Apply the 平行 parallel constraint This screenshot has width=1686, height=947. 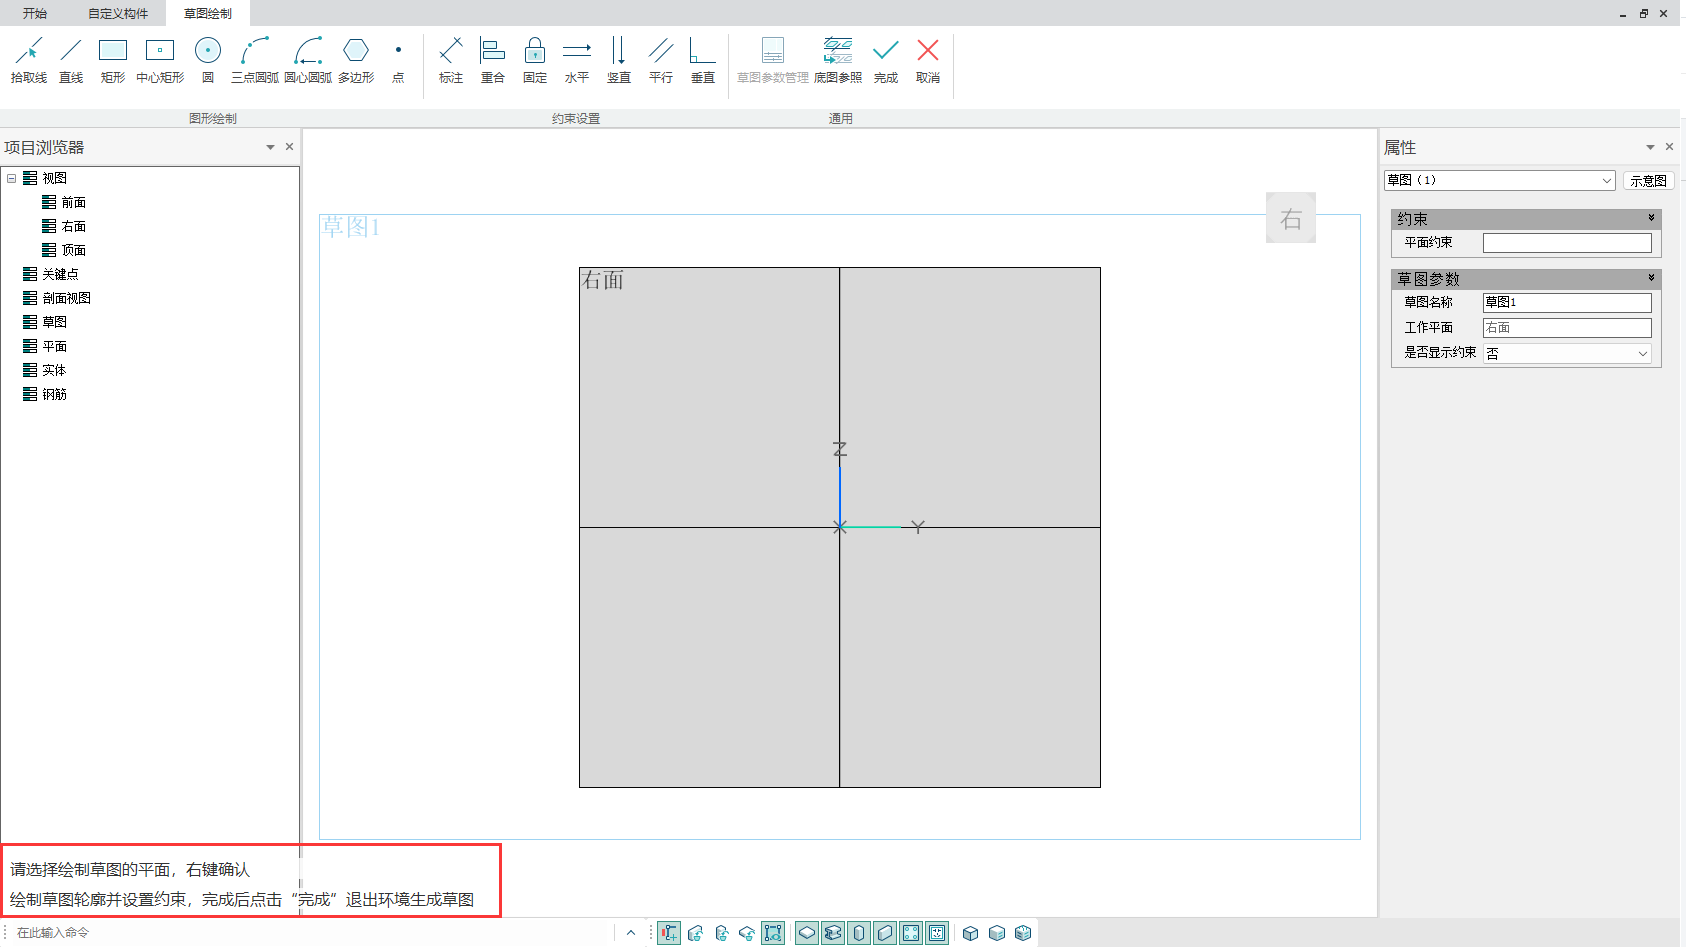pos(661,60)
